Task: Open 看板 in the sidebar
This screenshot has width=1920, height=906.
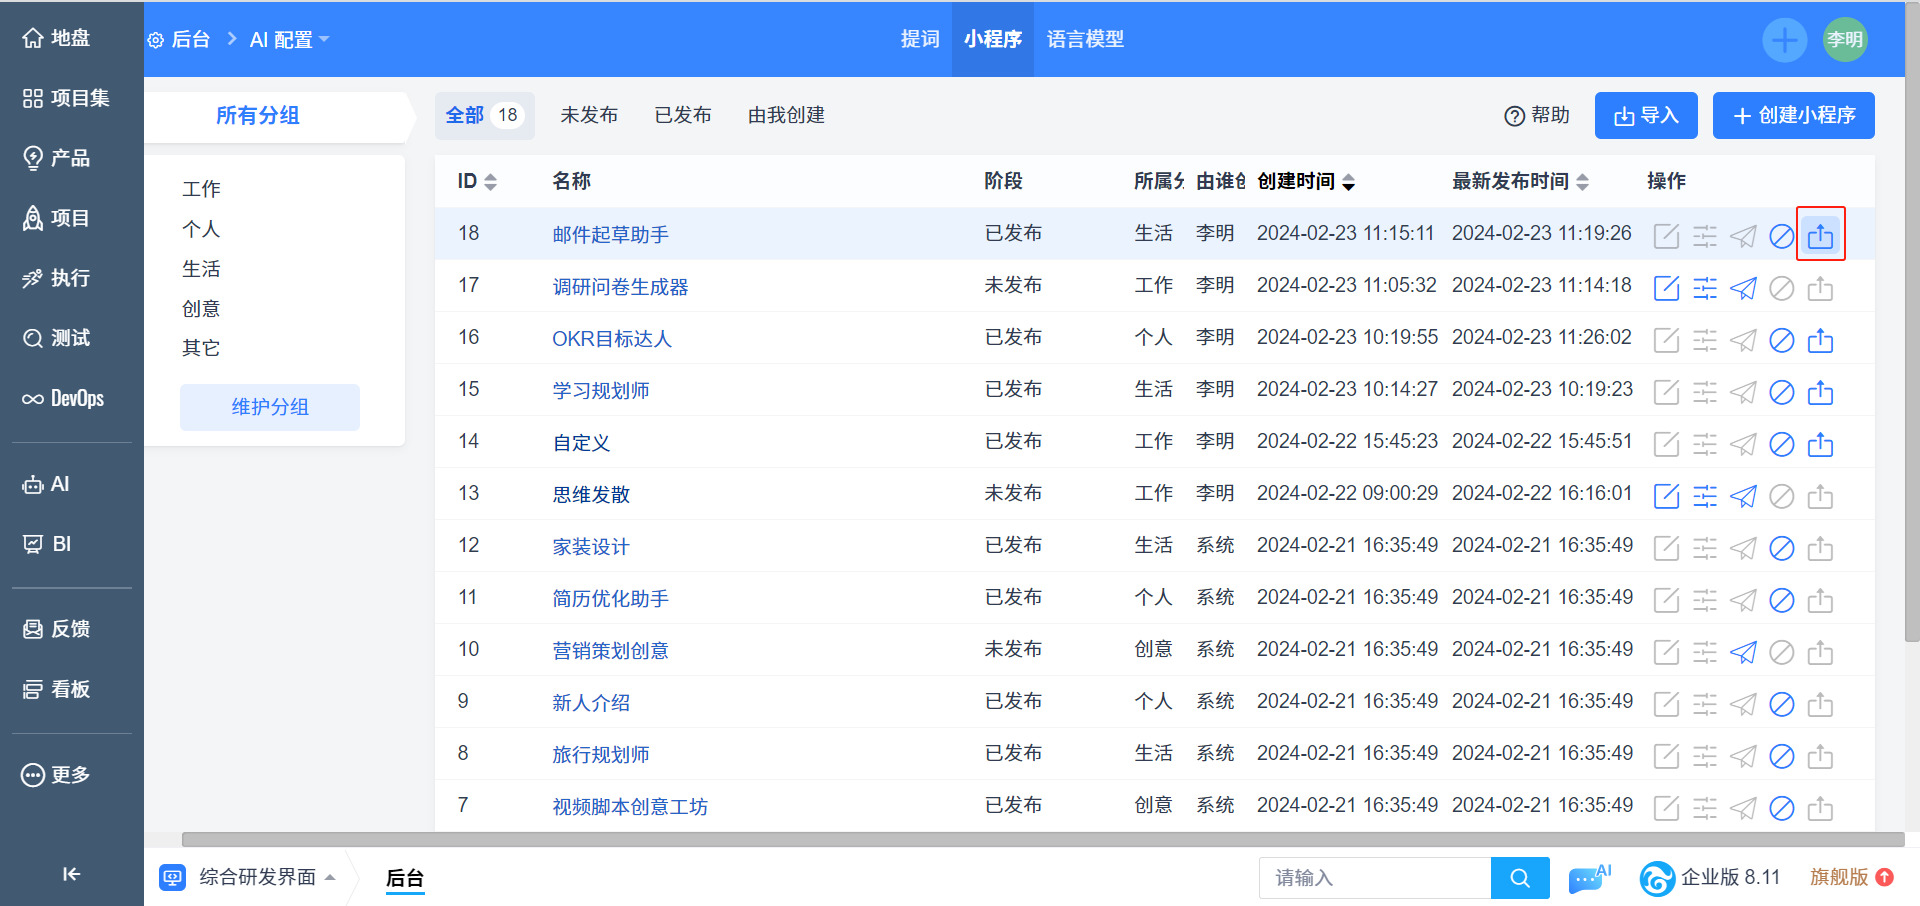Action: click(x=56, y=689)
